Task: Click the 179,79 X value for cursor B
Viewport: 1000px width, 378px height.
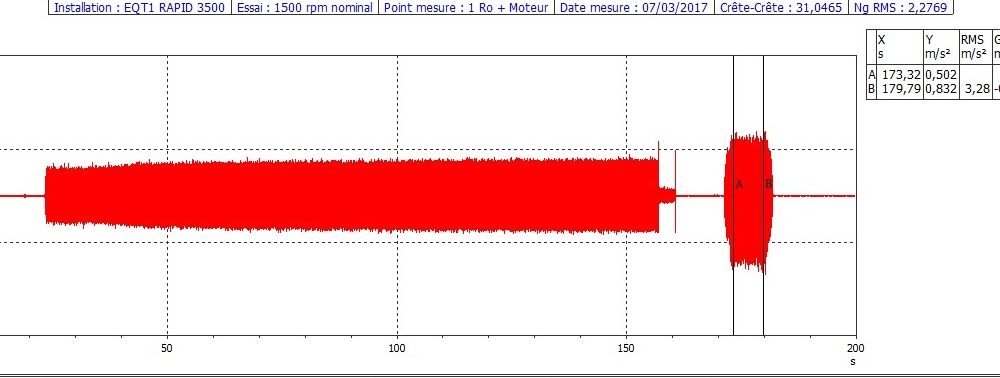Action: click(x=899, y=89)
